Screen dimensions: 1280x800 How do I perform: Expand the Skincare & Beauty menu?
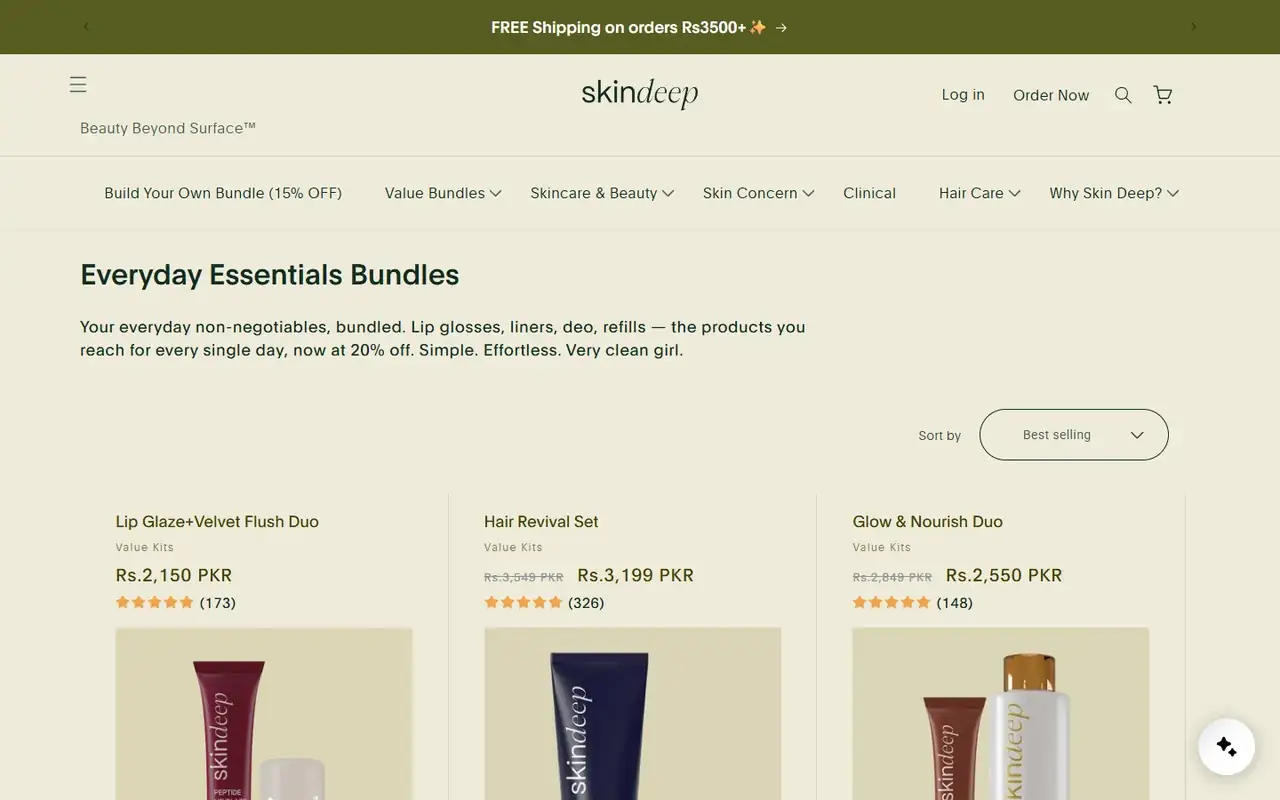pyautogui.click(x=602, y=193)
